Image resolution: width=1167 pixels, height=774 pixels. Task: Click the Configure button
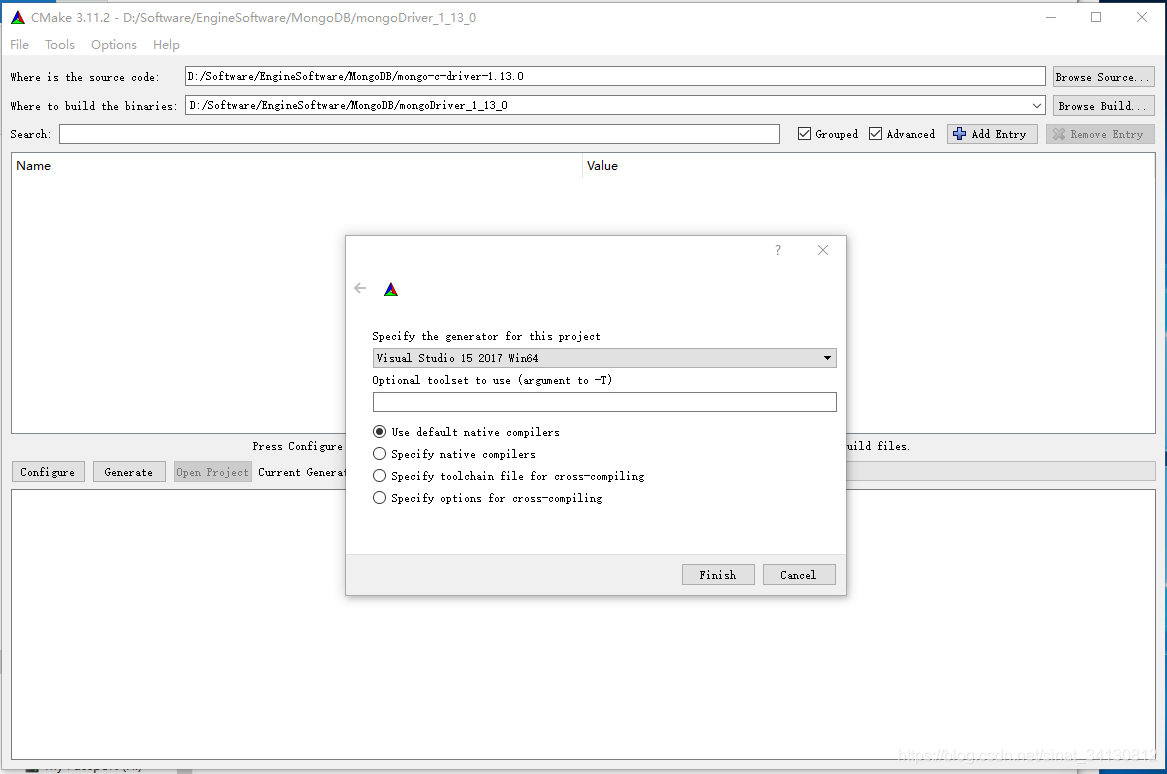coord(48,472)
